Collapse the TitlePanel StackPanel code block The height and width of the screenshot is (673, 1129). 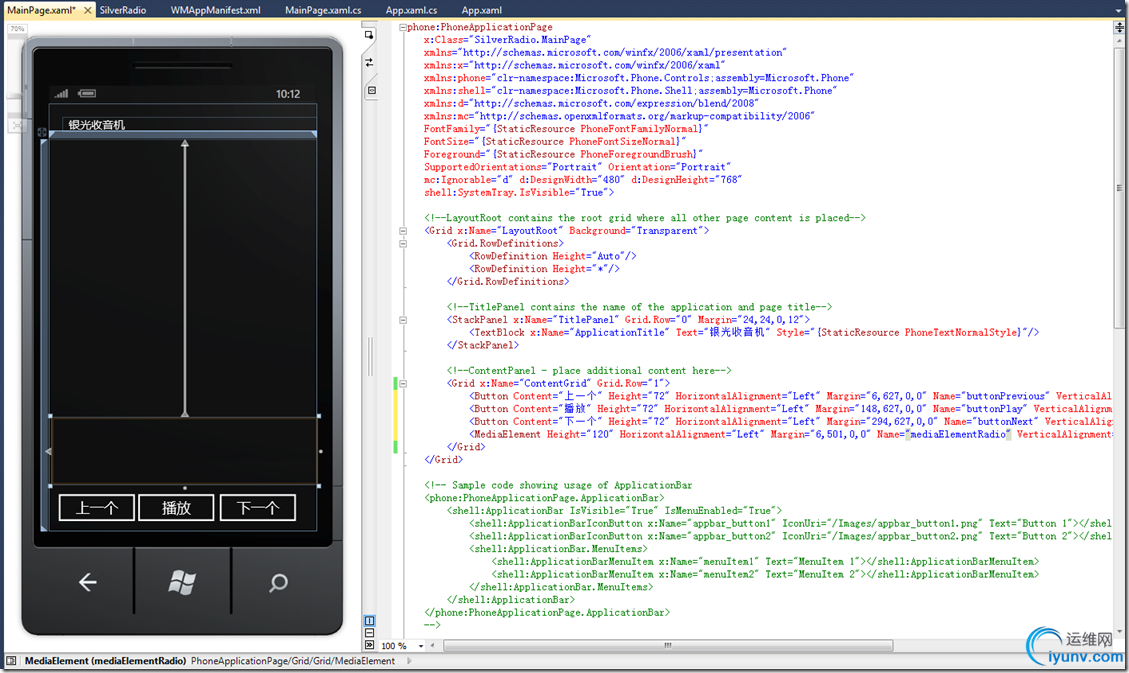pyautogui.click(x=402, y=320)
